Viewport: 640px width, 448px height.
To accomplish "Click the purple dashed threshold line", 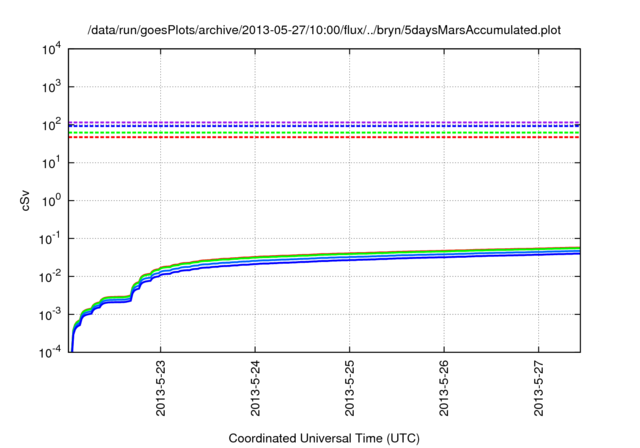I will click(x=324, y=122).
